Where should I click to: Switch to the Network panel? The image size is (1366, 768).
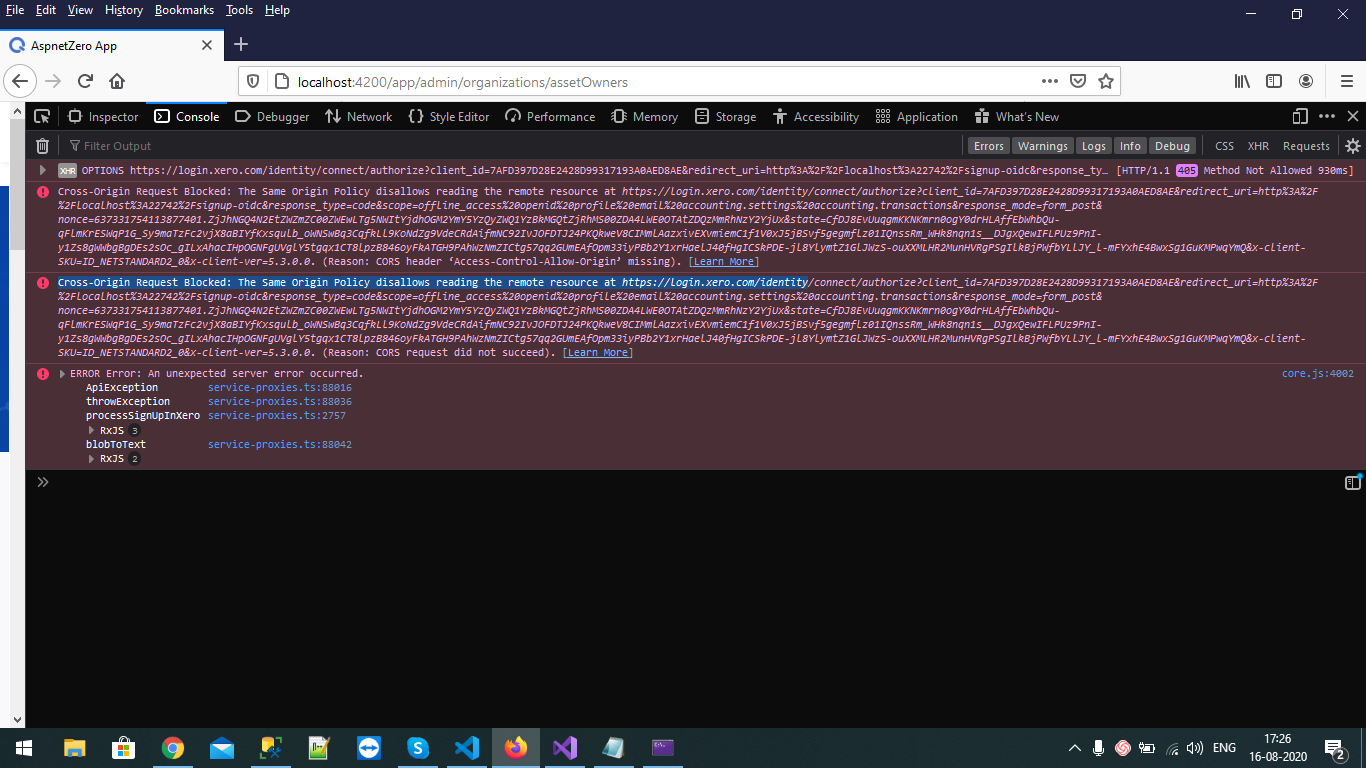pyautogui.click(x=358, y=116)
